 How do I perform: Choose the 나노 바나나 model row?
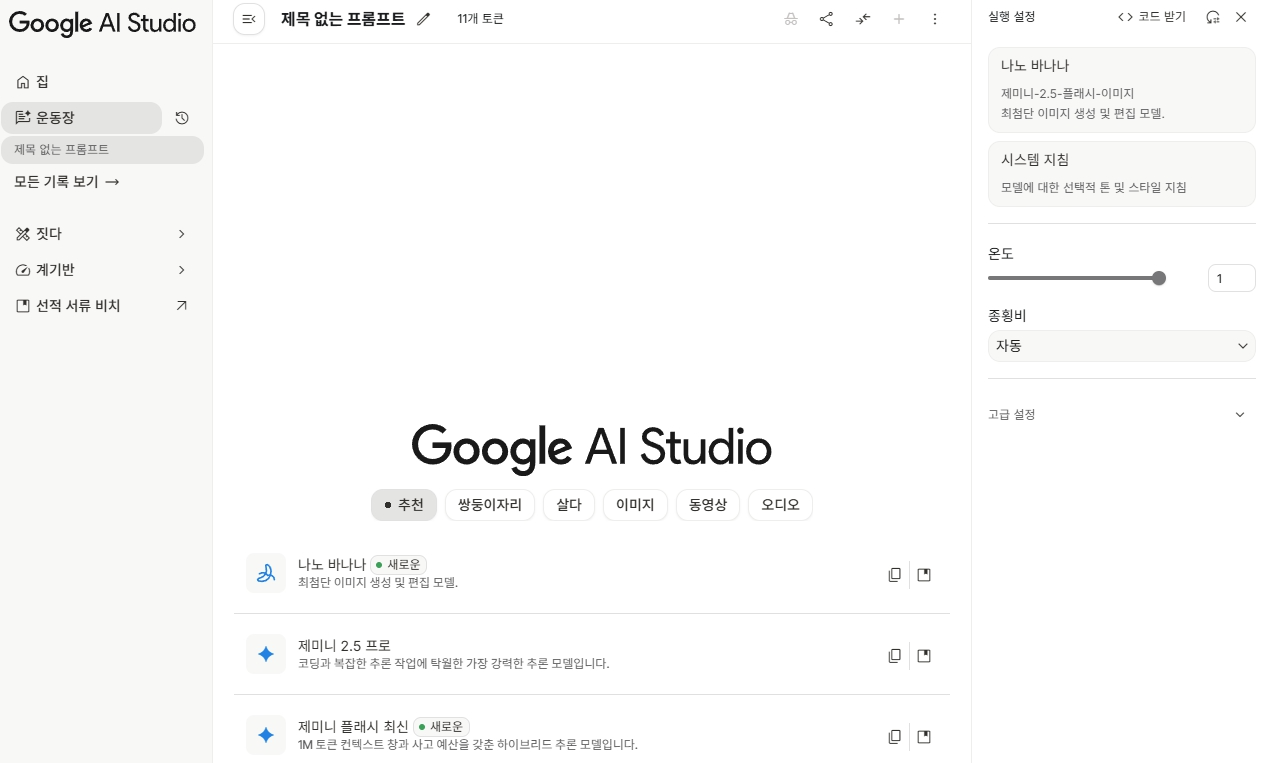tap(591, 573)
